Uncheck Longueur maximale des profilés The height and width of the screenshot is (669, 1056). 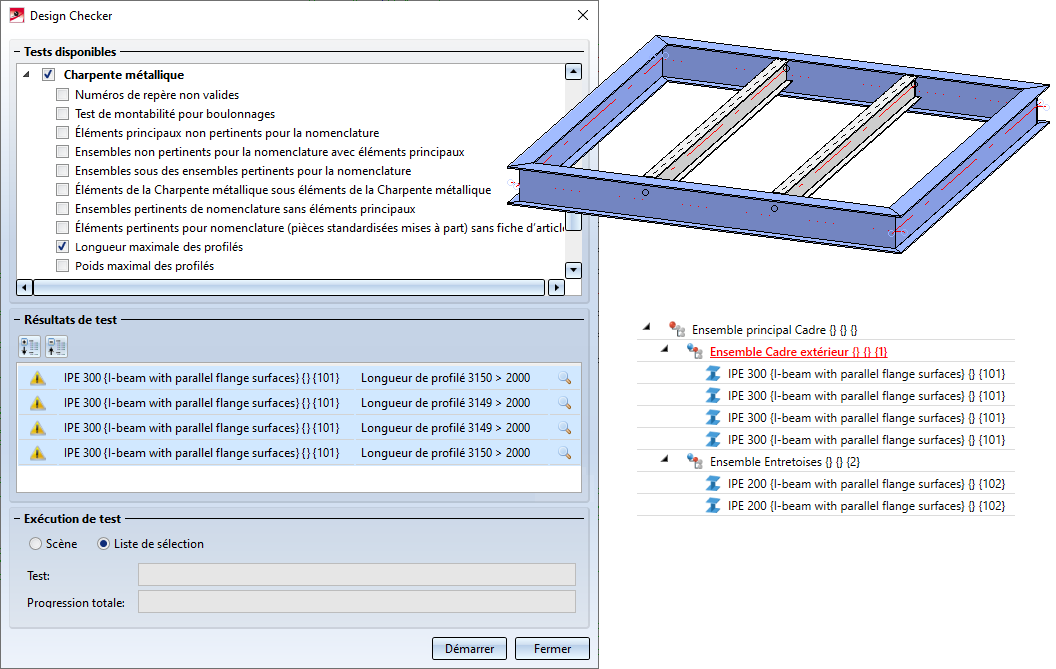click(x=63, y=247)
